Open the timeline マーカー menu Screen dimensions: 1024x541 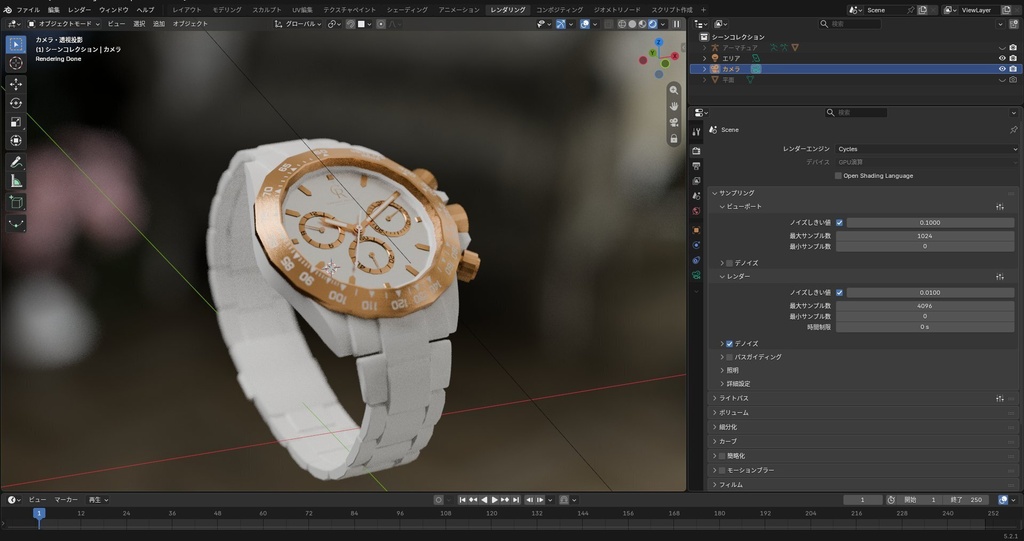point(66,500)
